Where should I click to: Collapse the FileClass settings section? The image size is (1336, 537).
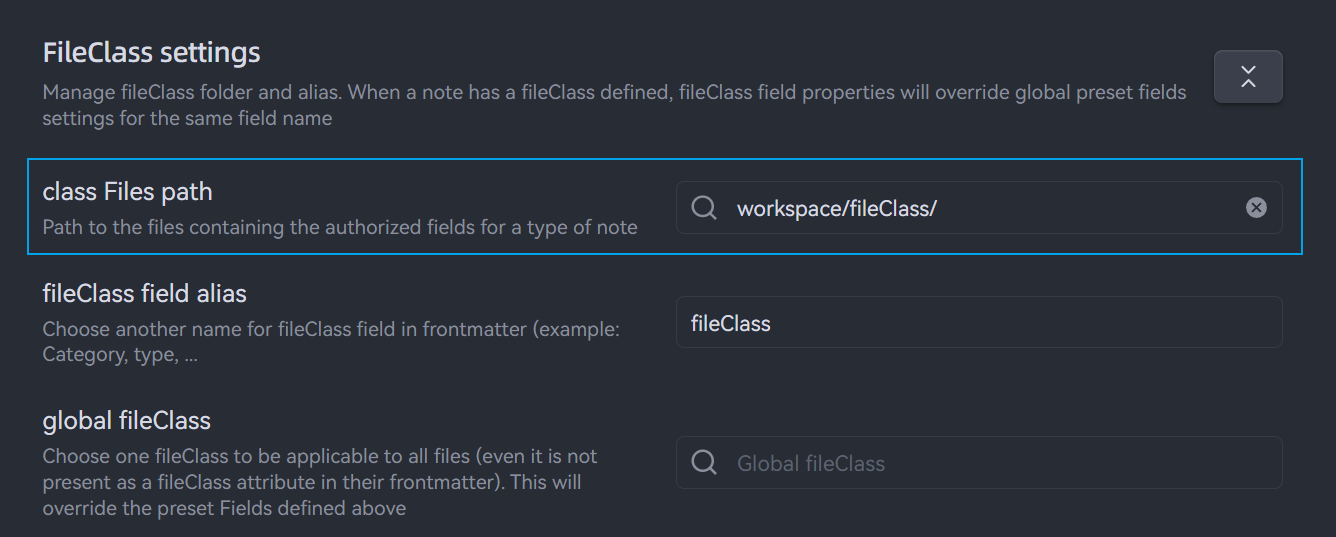click(1248, 77)
